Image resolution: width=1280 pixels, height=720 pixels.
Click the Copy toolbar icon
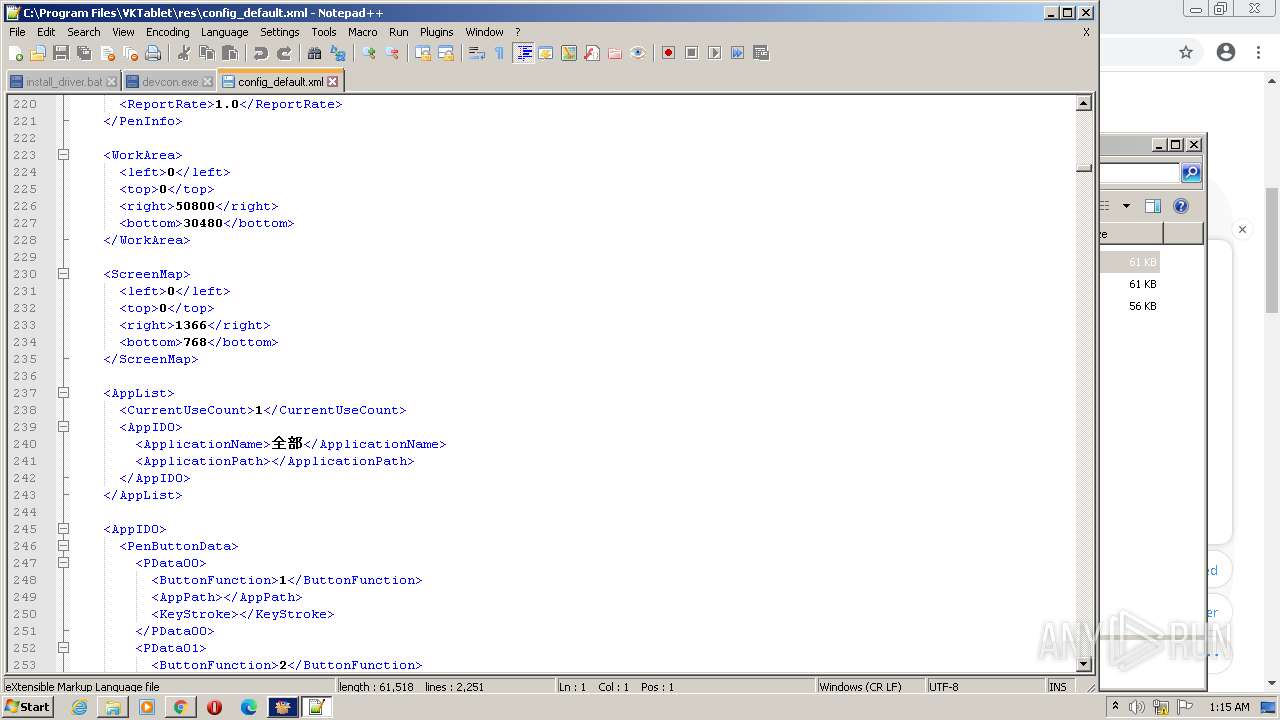207,53
